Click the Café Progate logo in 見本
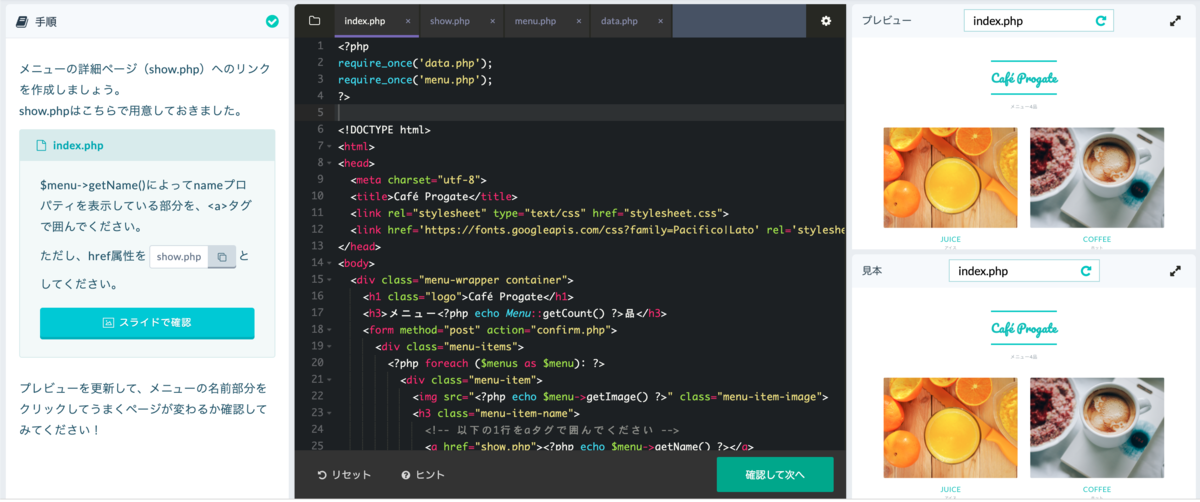1200x502 pixels. coord(1024,329)
